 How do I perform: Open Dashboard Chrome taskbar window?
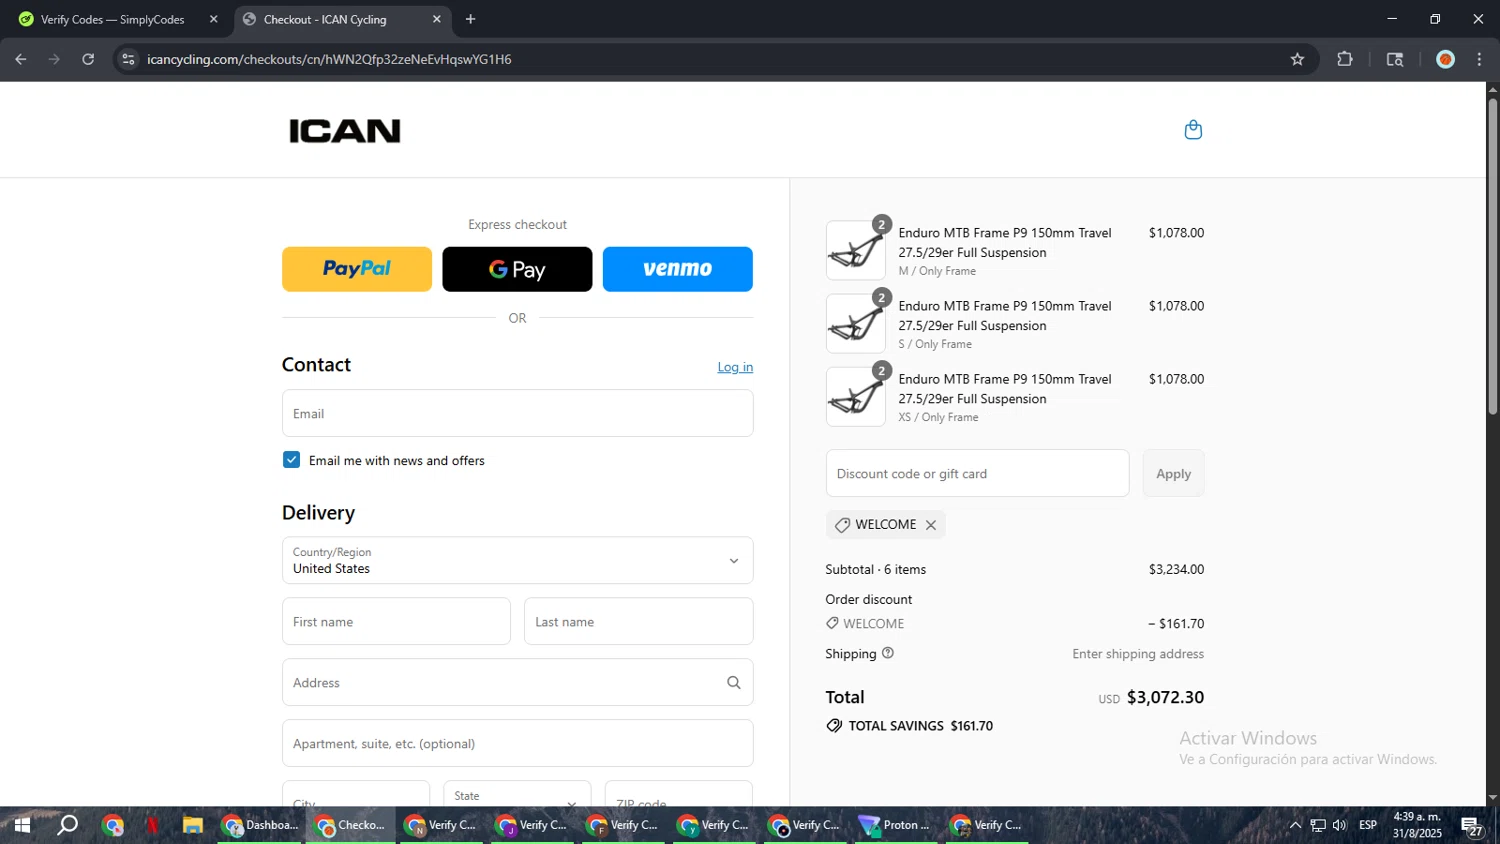click(x=260, y=825)
